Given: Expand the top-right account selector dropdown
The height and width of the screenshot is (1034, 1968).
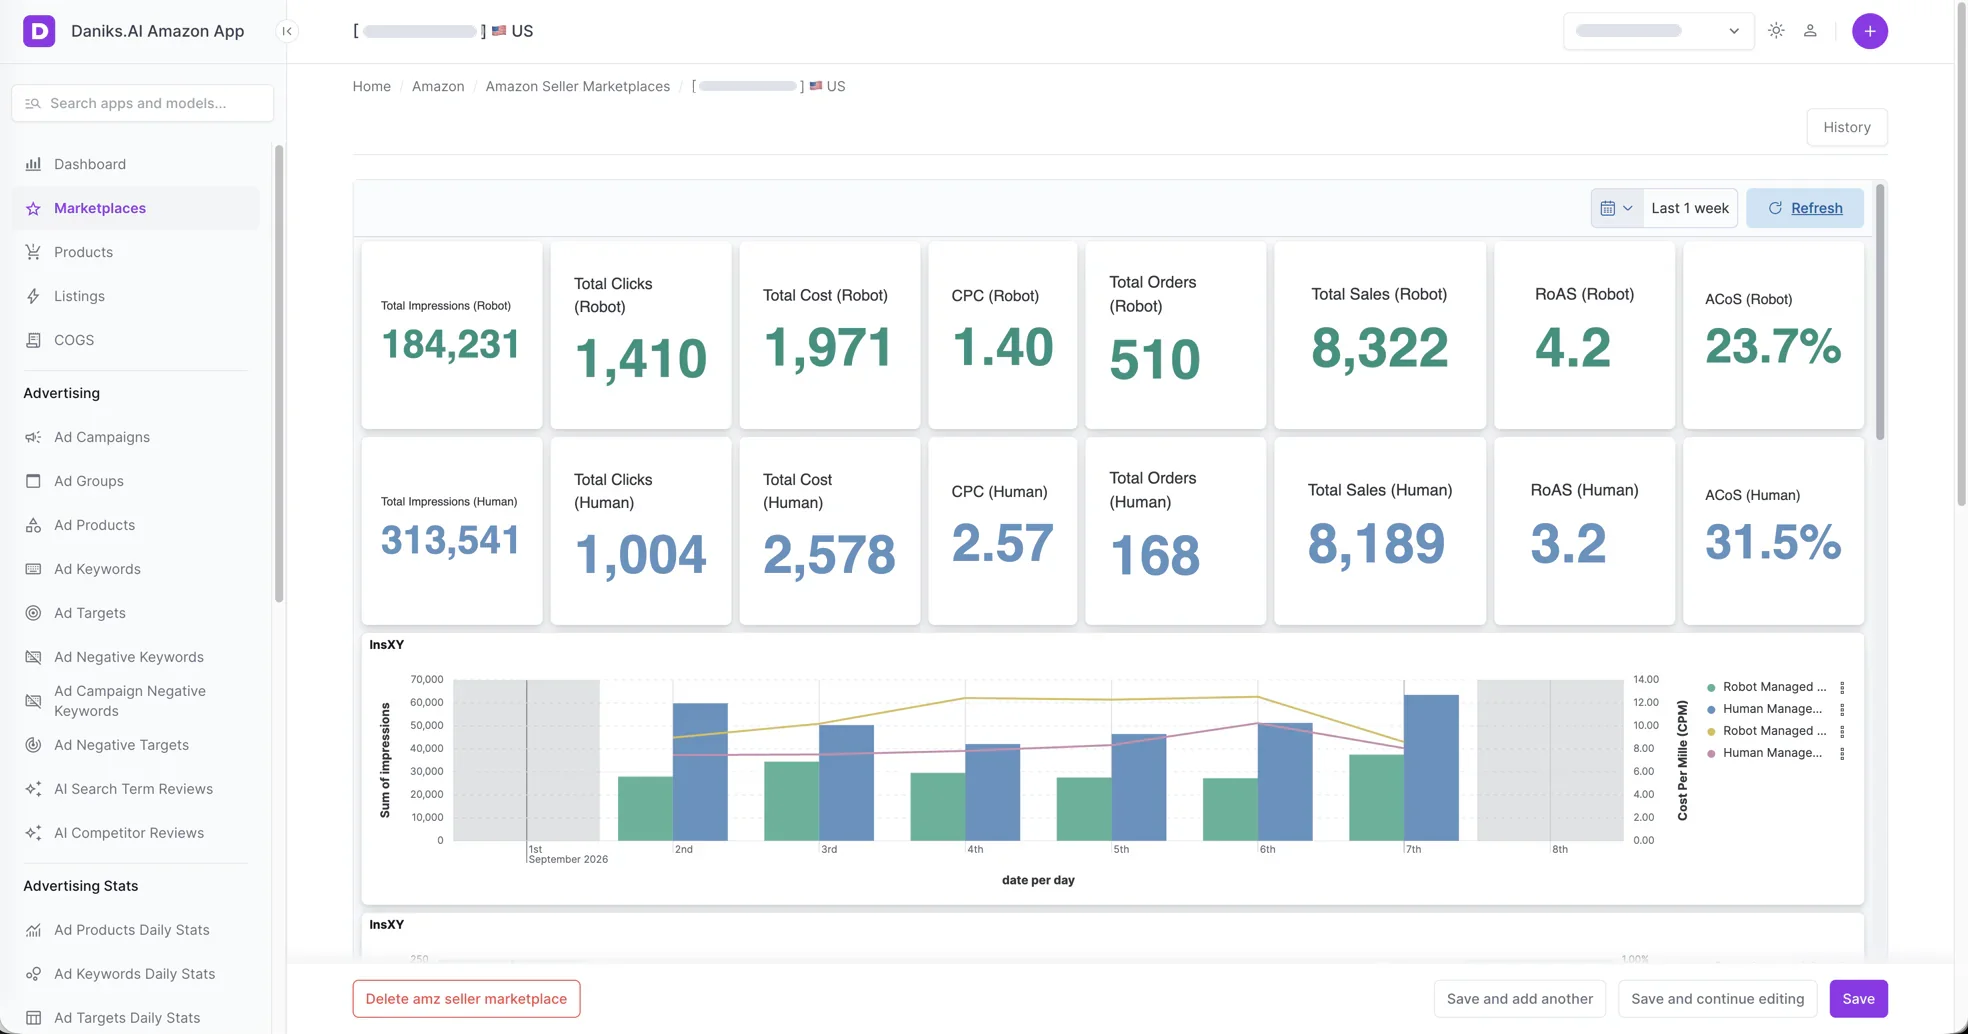Looking at the screenshot, I should 1658,31.
